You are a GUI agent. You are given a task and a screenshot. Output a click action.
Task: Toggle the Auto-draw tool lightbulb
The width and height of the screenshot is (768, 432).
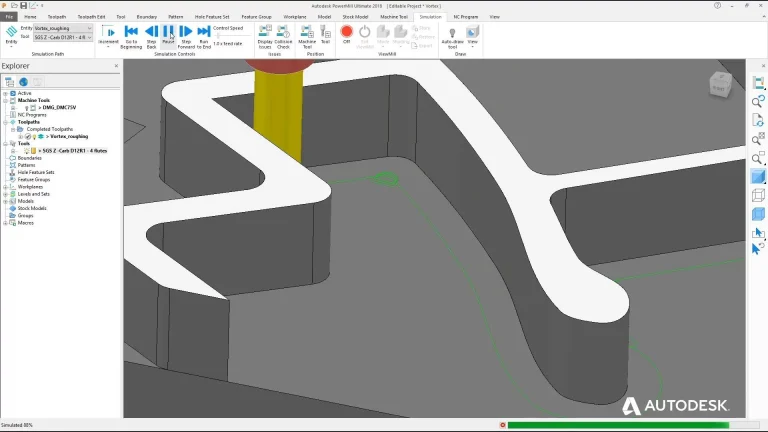point(452,37)
